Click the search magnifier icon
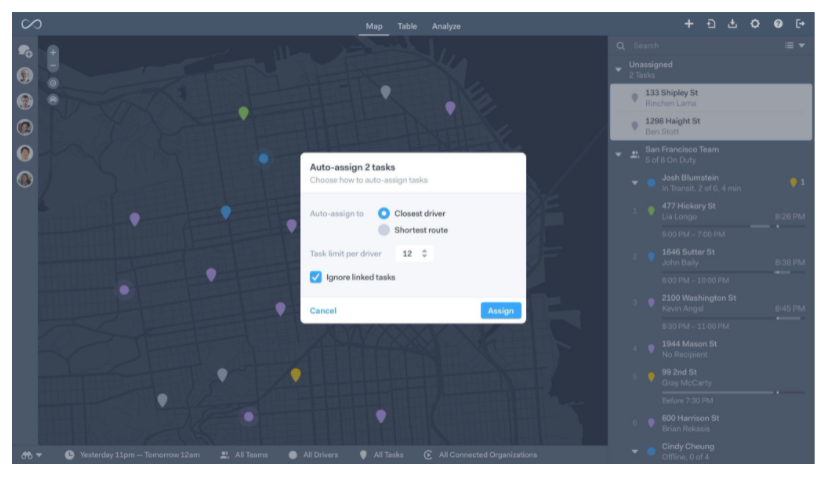Image resolution: width=830 pixels, height=480 pixels. (620, 46)
